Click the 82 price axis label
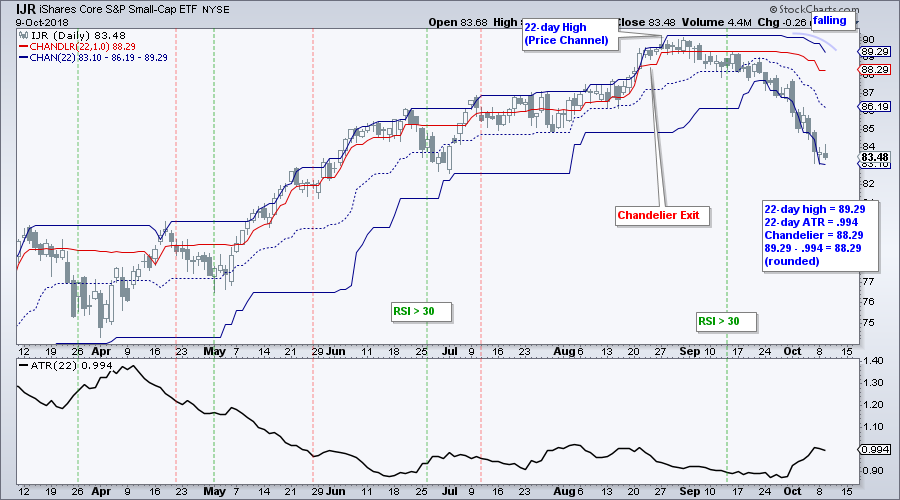 coord(868,184)
